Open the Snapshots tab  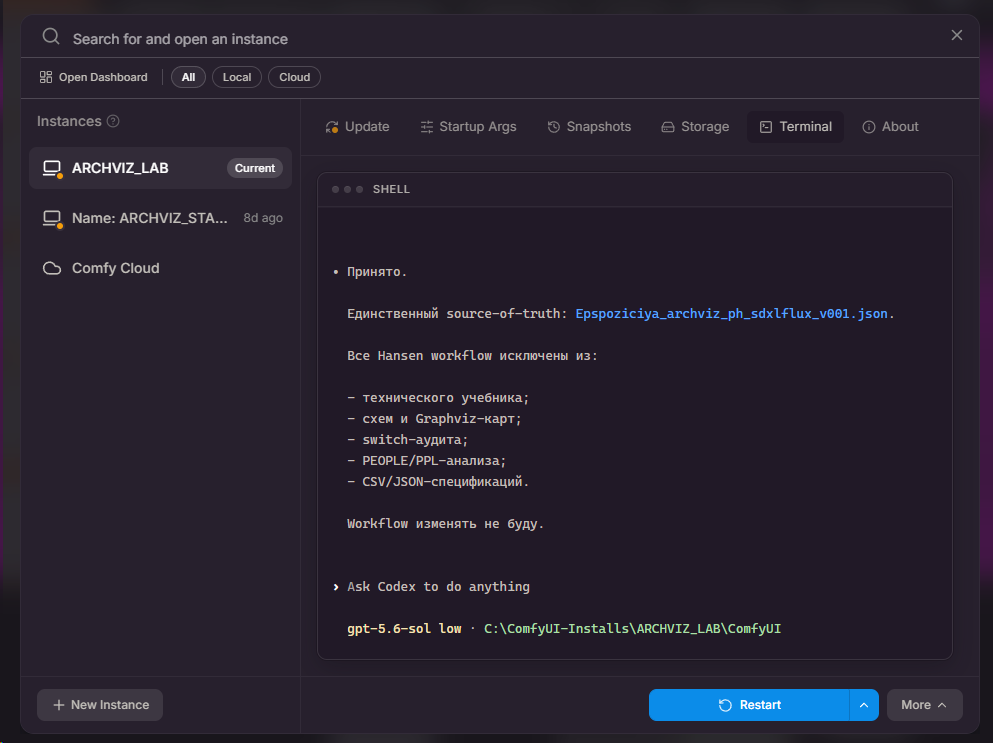(589, 127)
